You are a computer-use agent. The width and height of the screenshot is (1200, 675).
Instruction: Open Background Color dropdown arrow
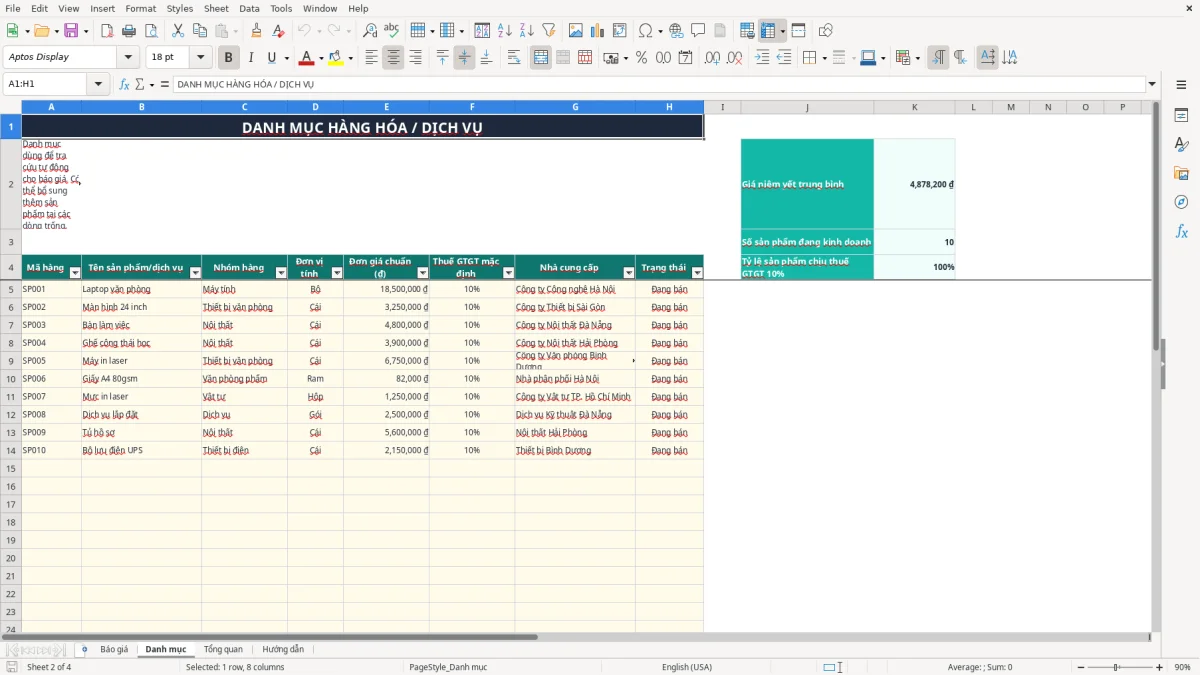coord(350,58)
